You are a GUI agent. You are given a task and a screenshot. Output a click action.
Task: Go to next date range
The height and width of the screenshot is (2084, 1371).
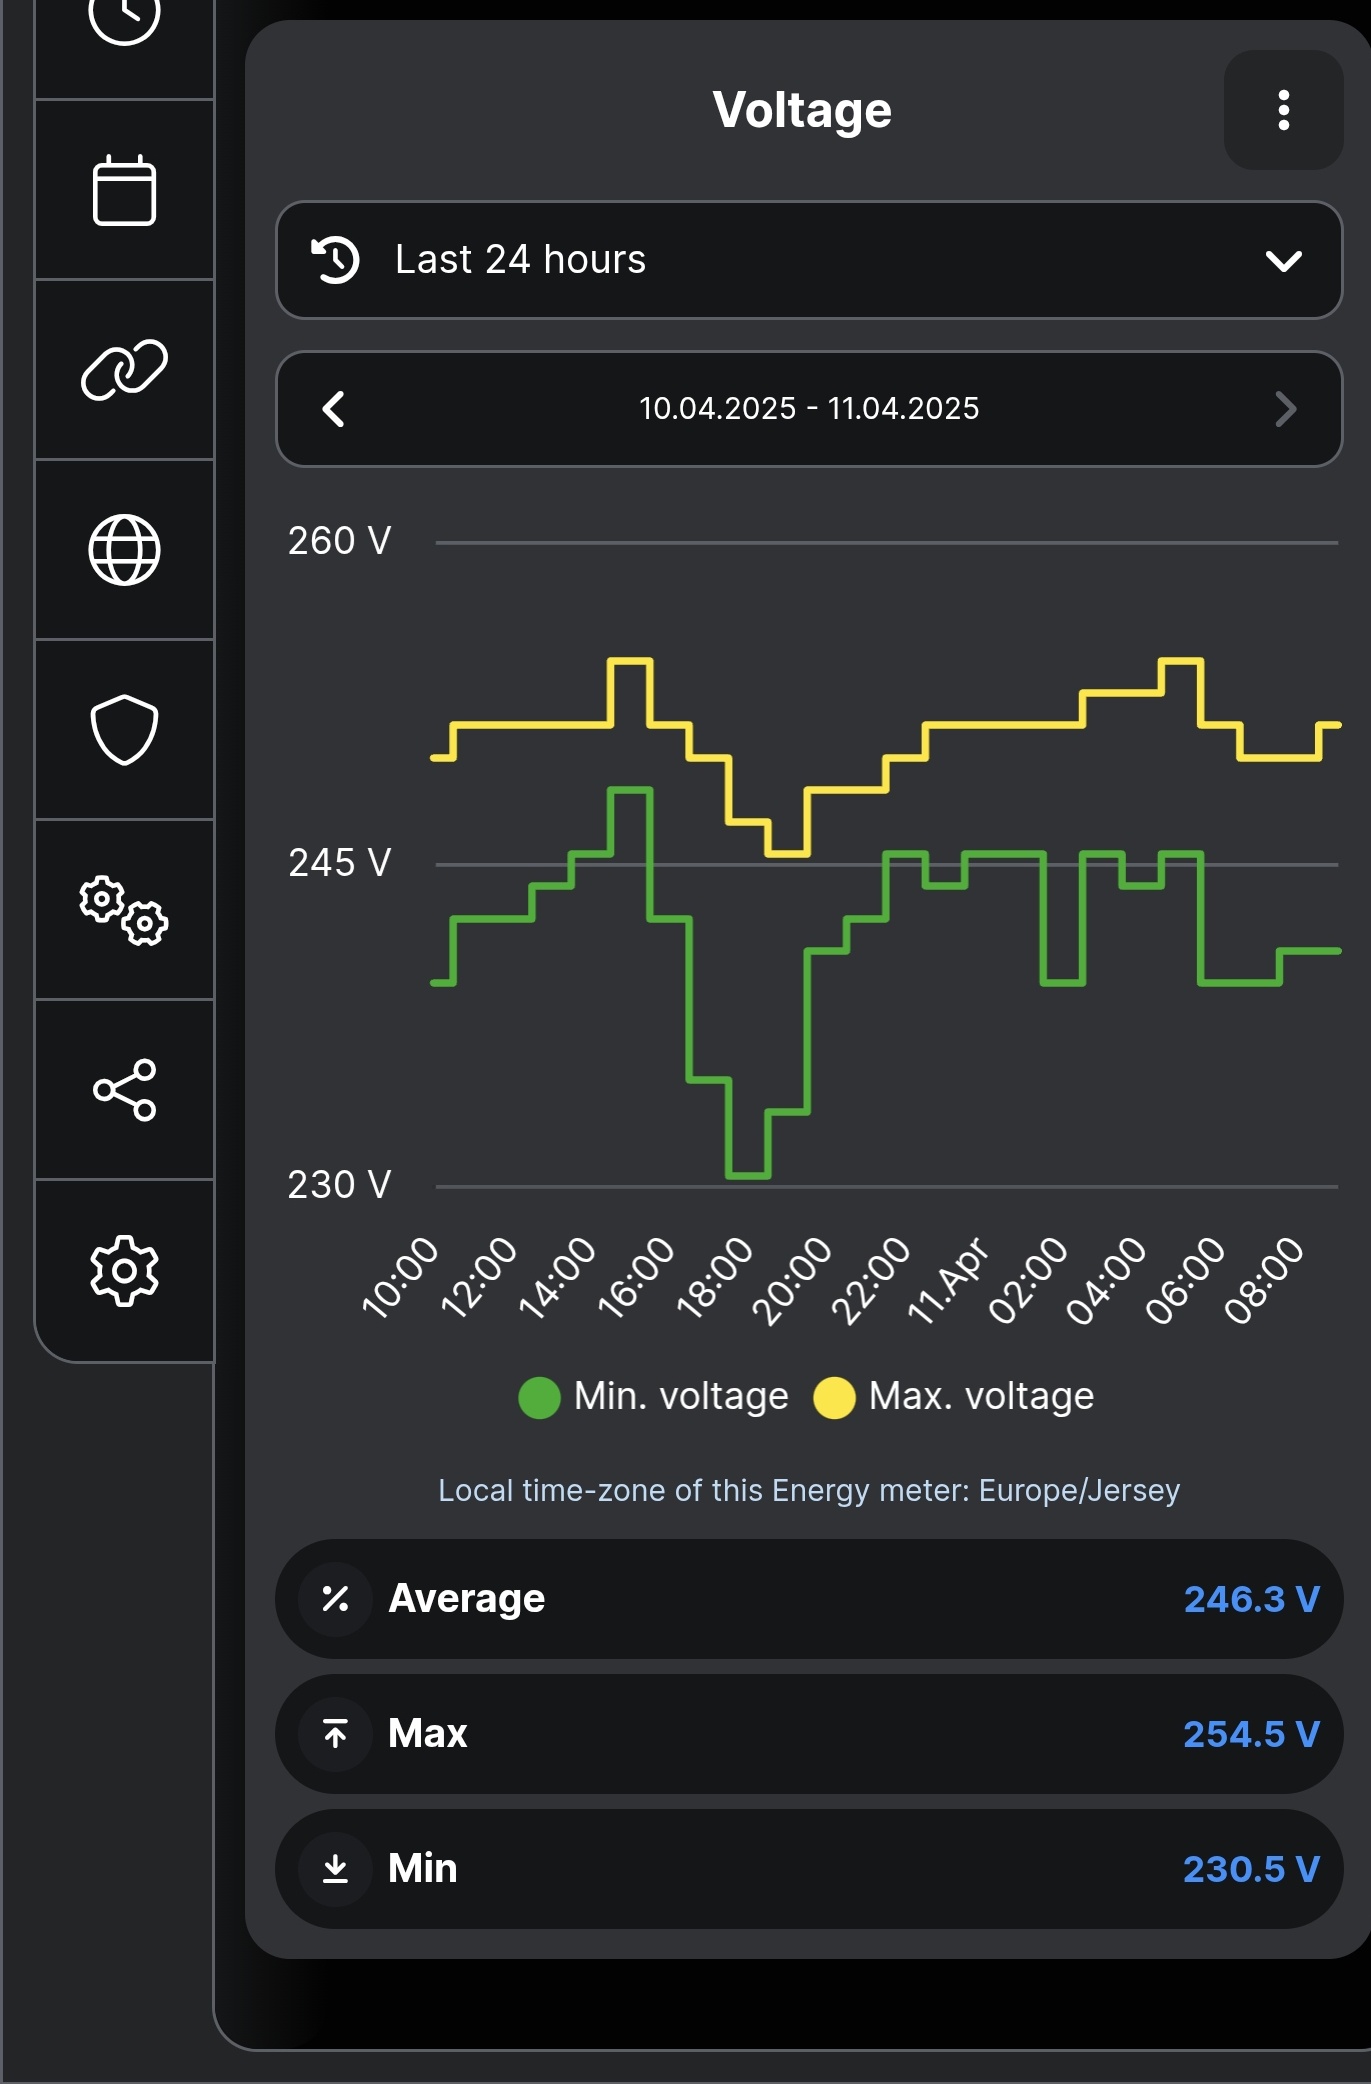point(1285,409)
